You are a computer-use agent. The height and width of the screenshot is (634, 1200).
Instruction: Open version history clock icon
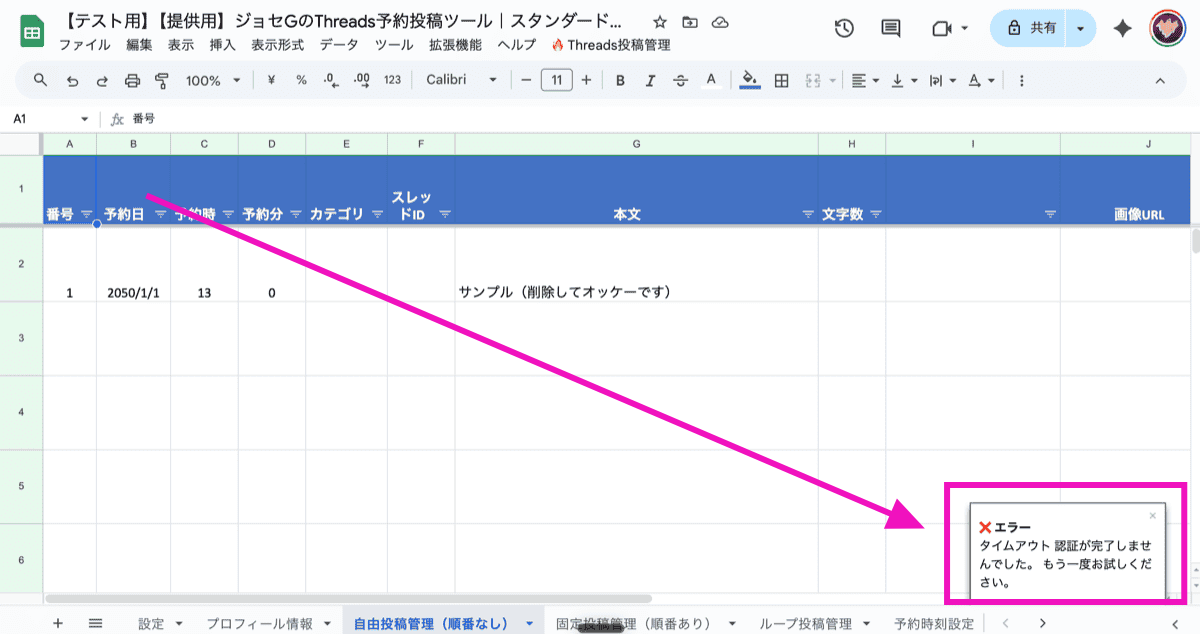(844, 28)
